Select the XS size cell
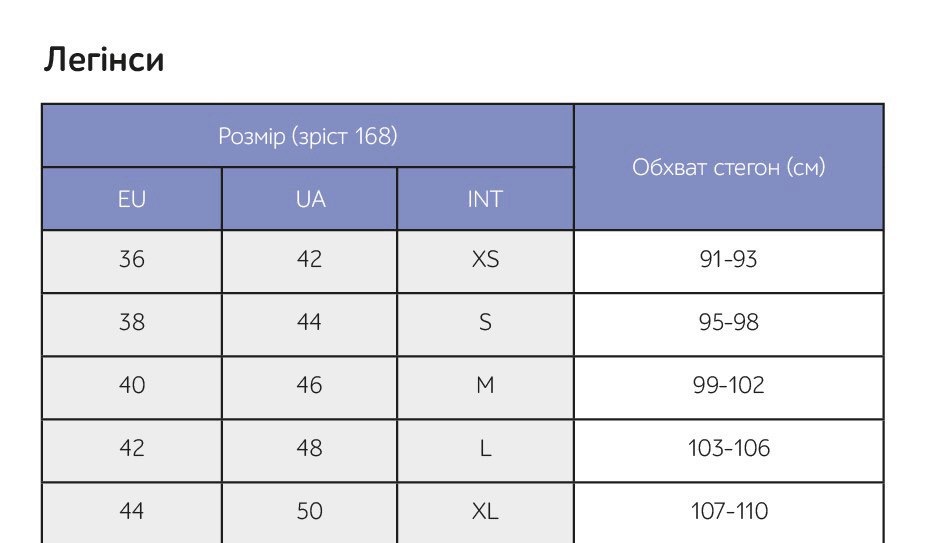 [x=485, y=260]
